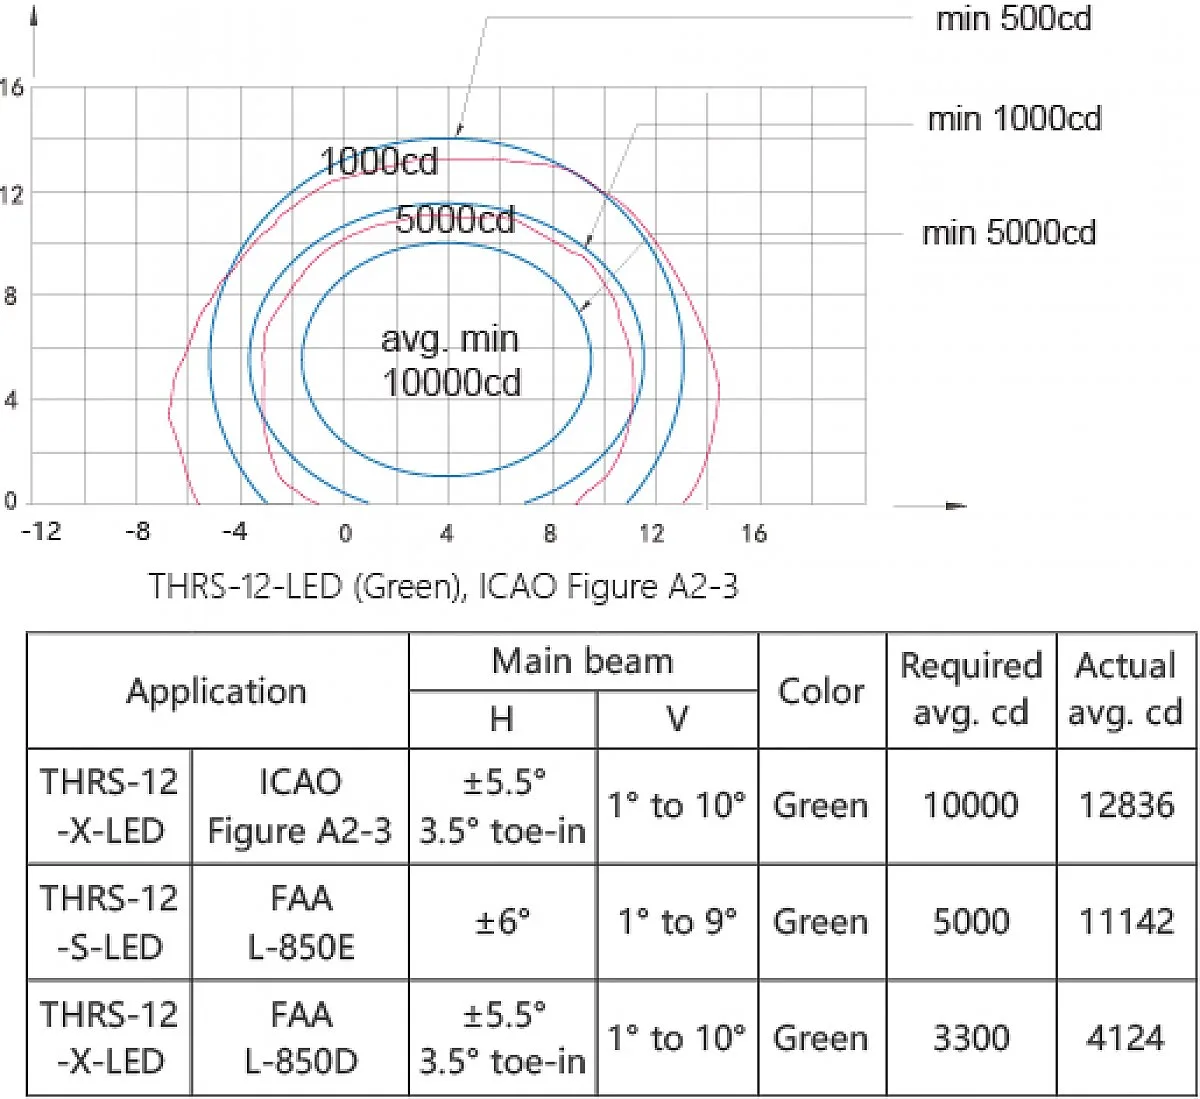Click the '1° to 9°' vertical beam cell
The height and width of the screenshot is (1099, 1200).
click(677, 921)
